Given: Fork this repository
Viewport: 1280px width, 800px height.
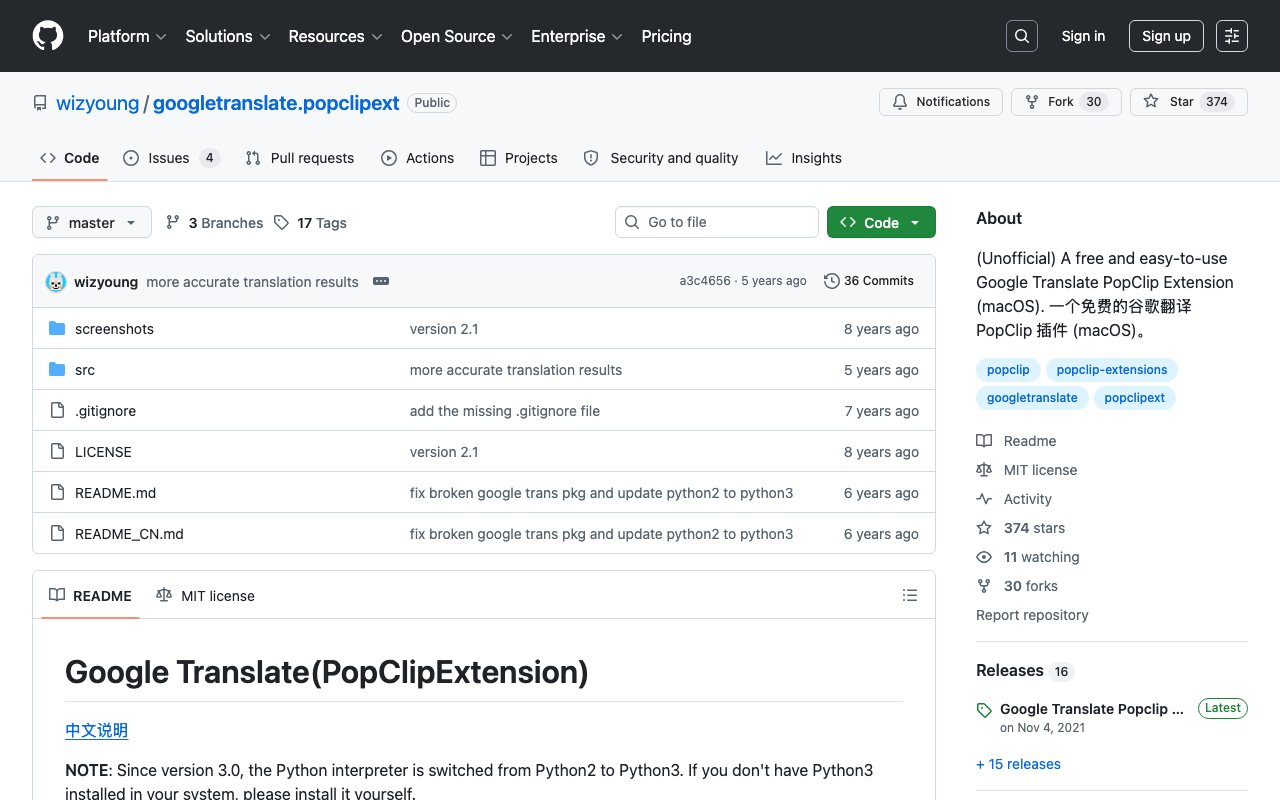Looking at the screenshot, I should [x=1066, y=102].
